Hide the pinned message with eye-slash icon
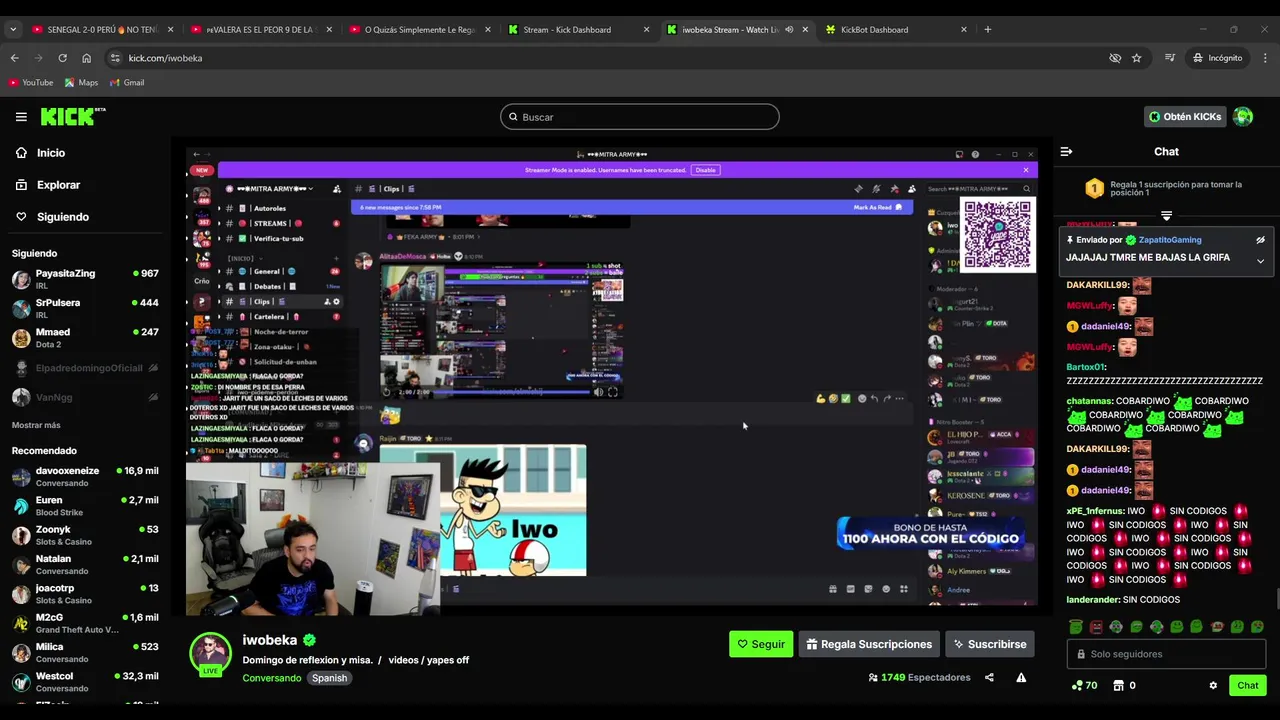 [1260, 240]
